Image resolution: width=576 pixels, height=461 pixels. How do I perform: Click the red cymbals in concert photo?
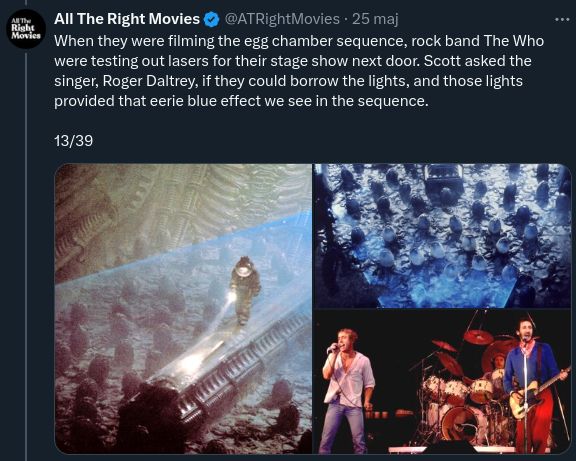click(467, 343)
